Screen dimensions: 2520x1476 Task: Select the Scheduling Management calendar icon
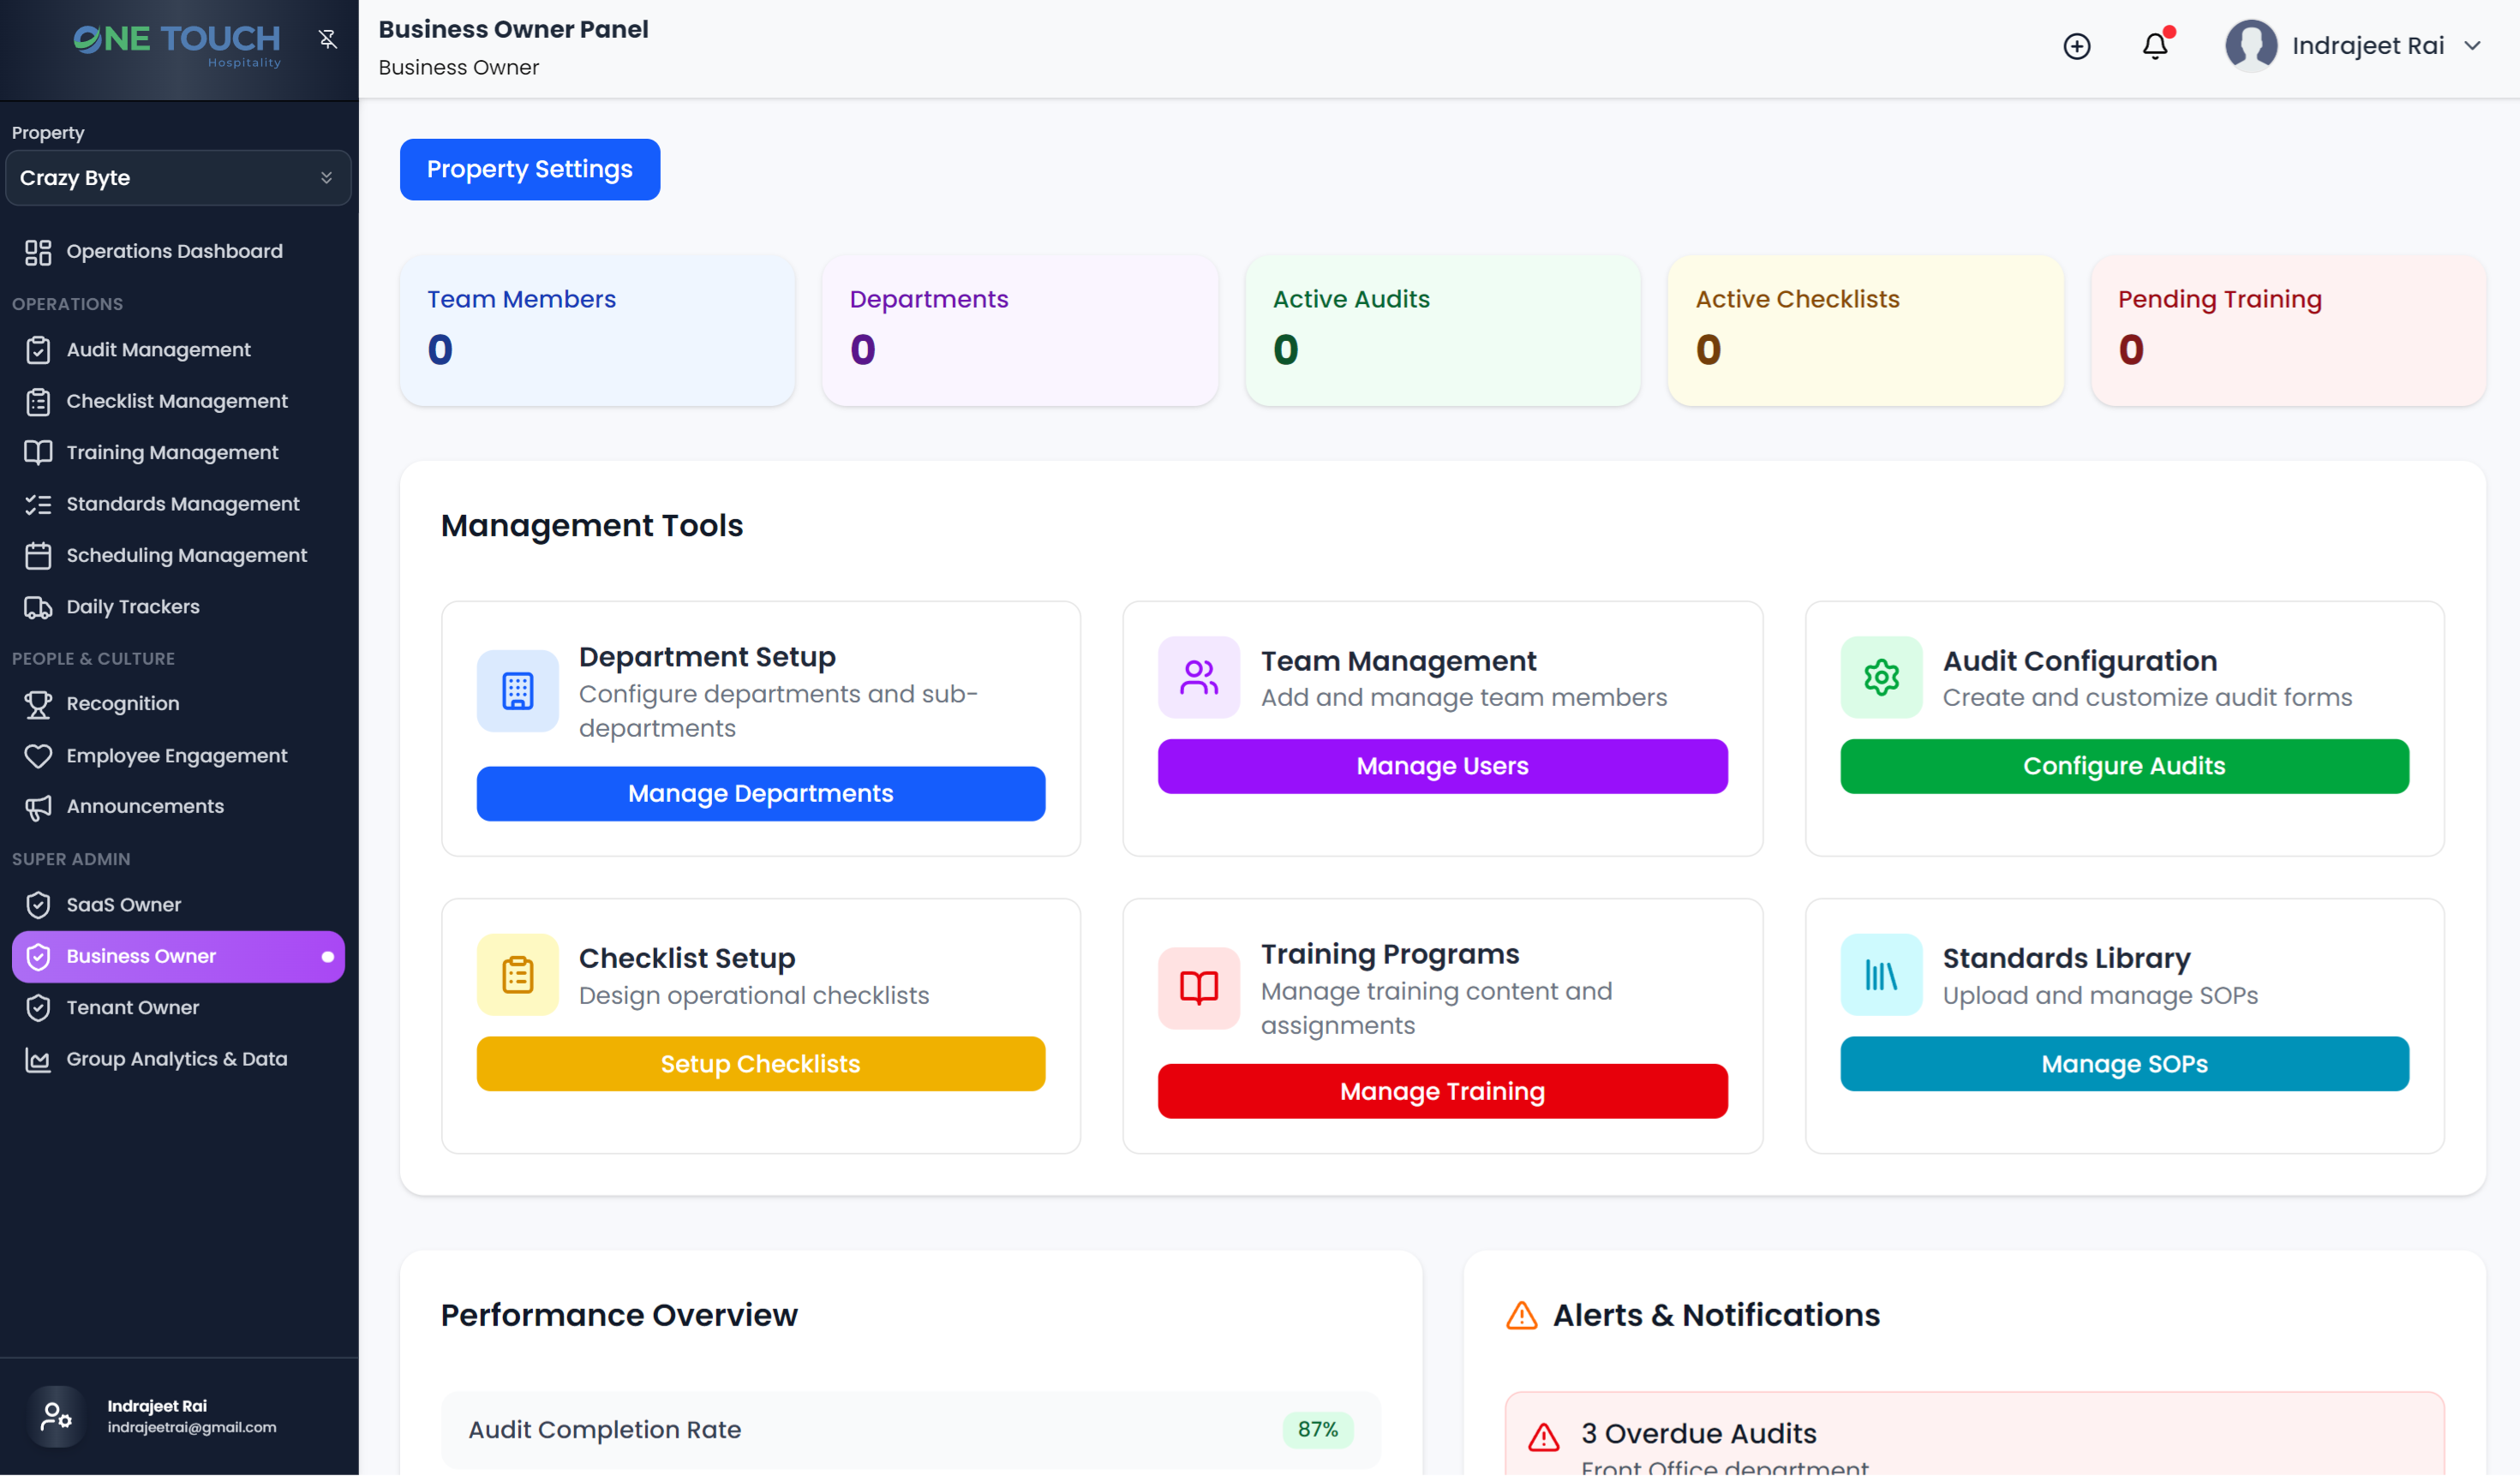pos(39,555)
